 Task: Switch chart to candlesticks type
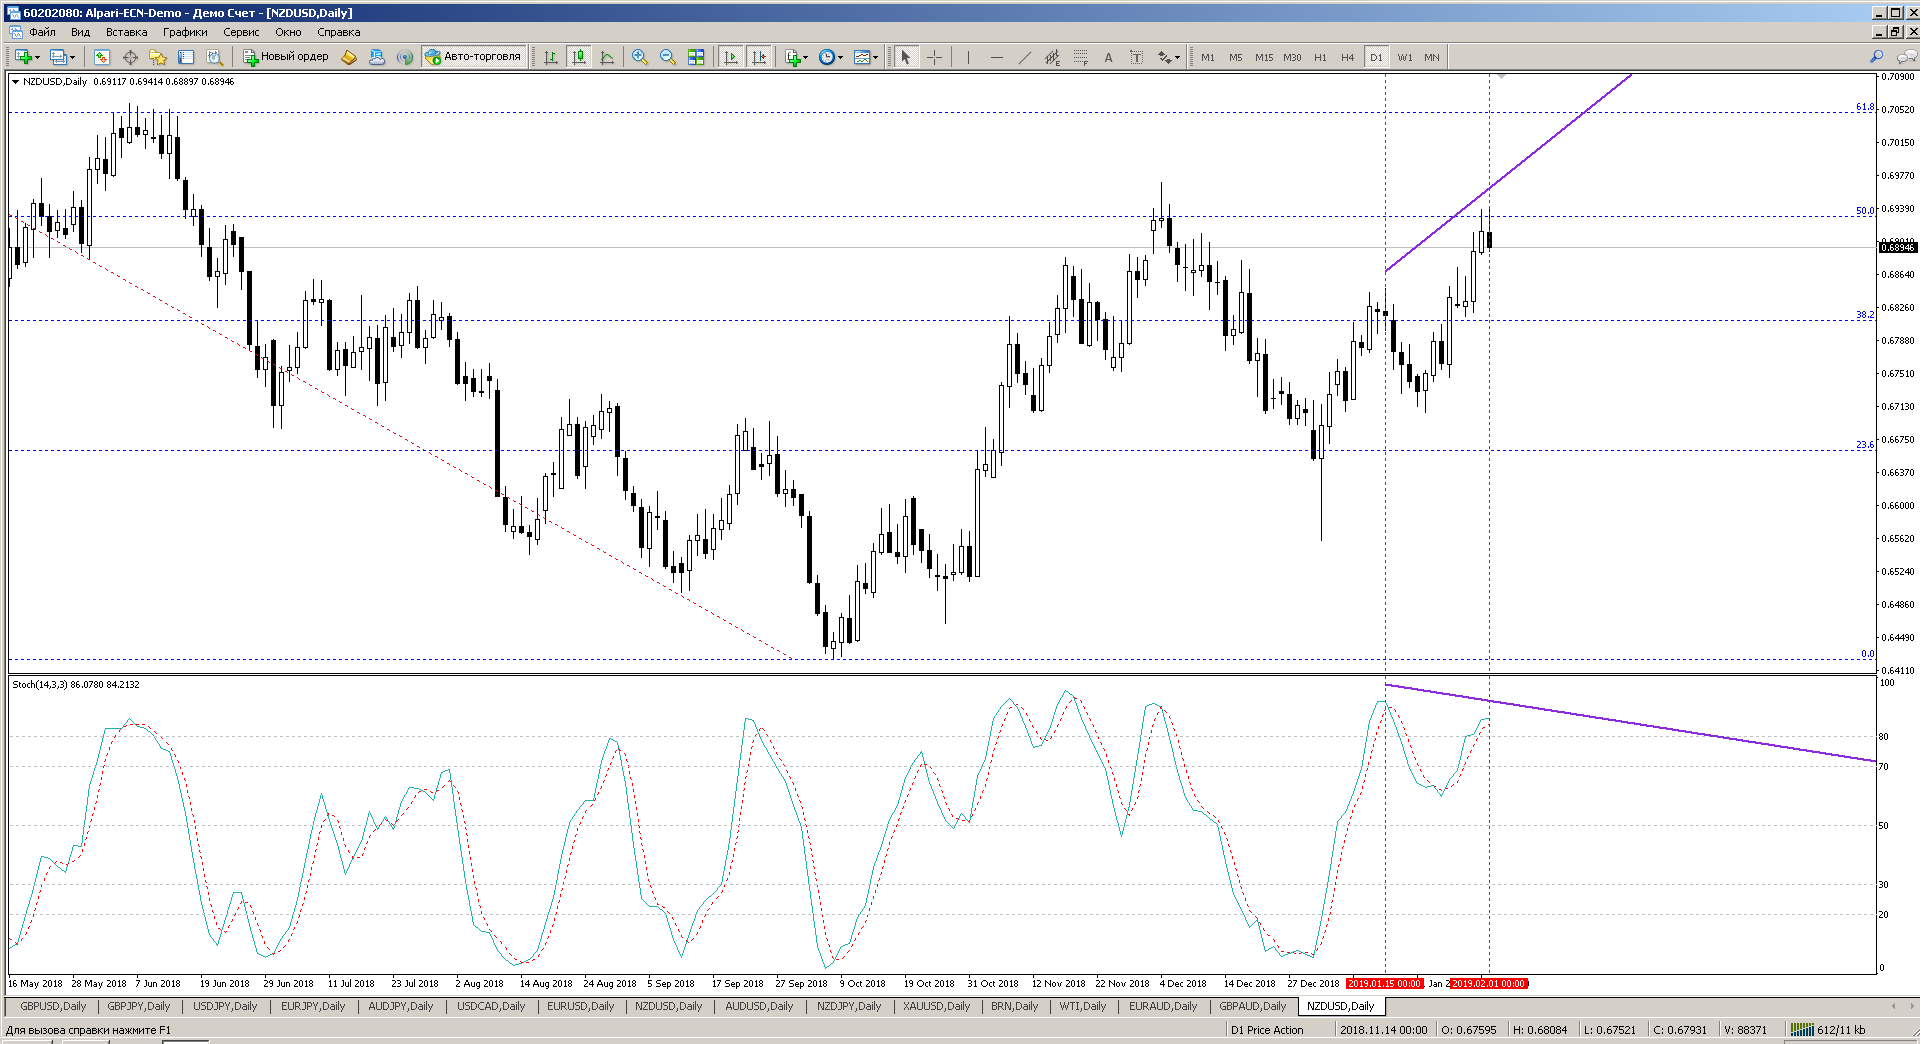tap(579, 57)
